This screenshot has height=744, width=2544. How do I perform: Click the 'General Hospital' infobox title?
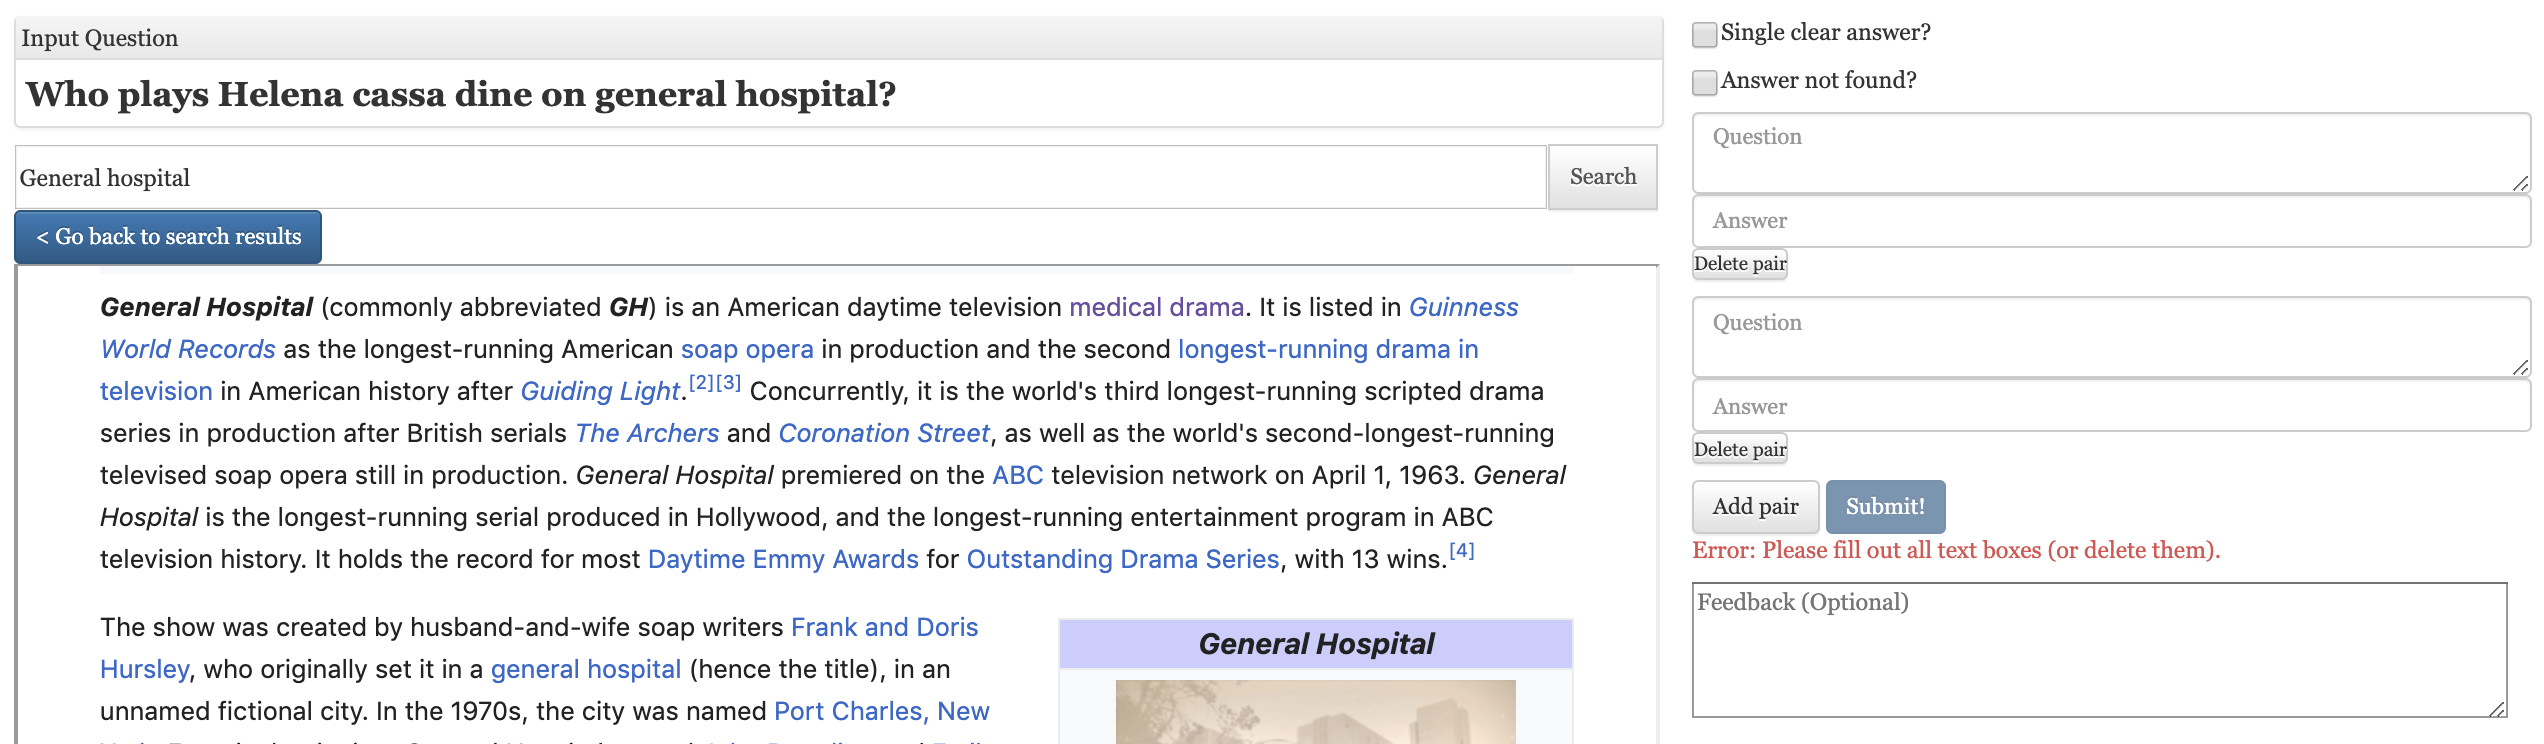[1316, 644]
